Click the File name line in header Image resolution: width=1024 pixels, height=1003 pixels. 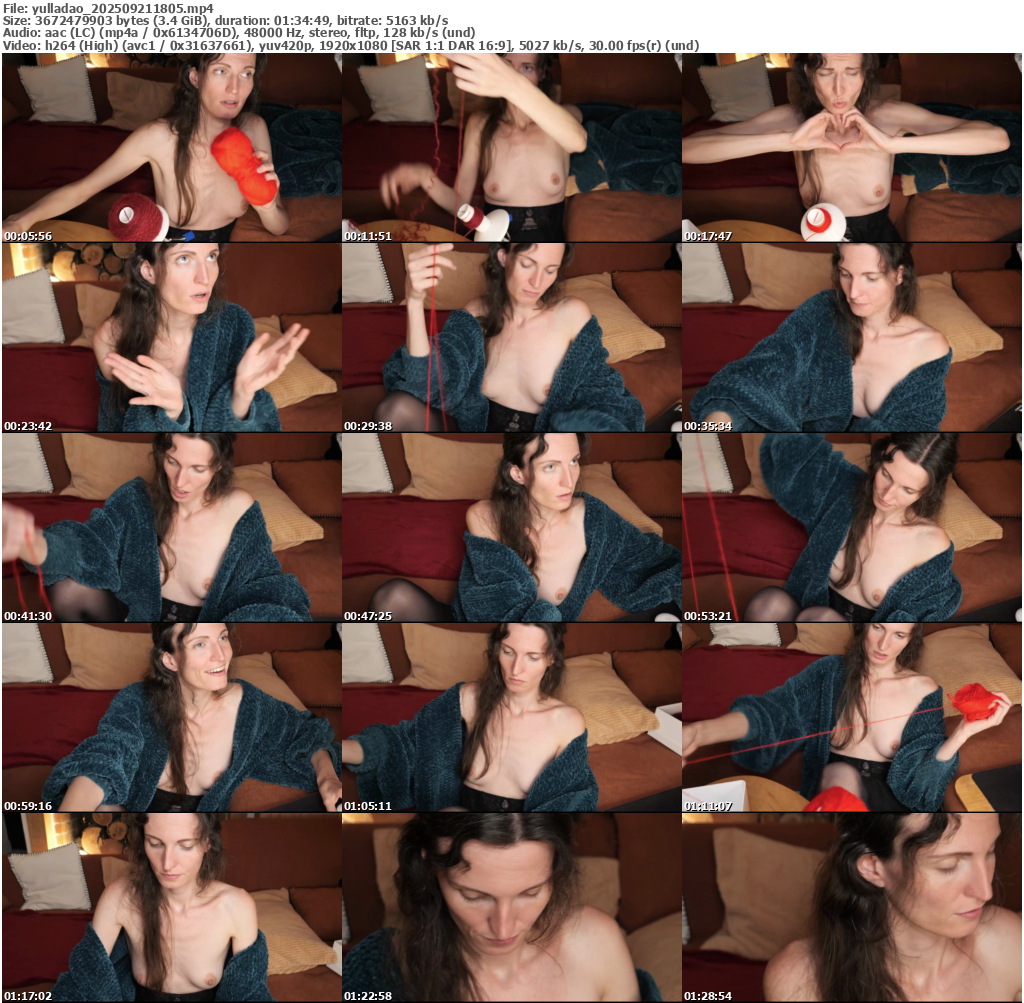(108, 7)
